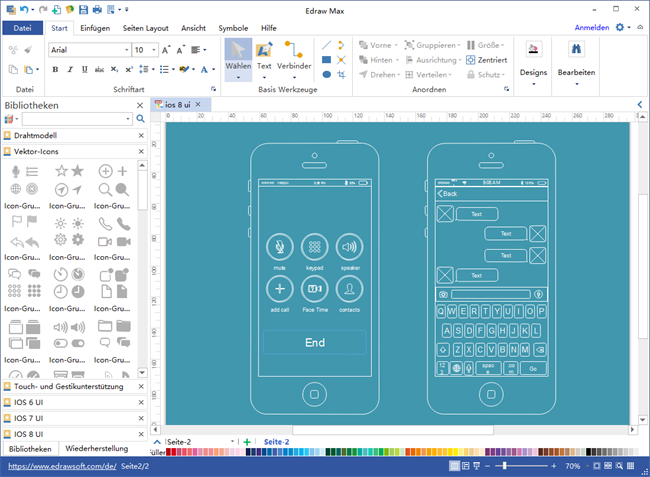This screenshot has height=477, width=650.
Task: Toggle italic text formatting
Action: click(70, 70)
